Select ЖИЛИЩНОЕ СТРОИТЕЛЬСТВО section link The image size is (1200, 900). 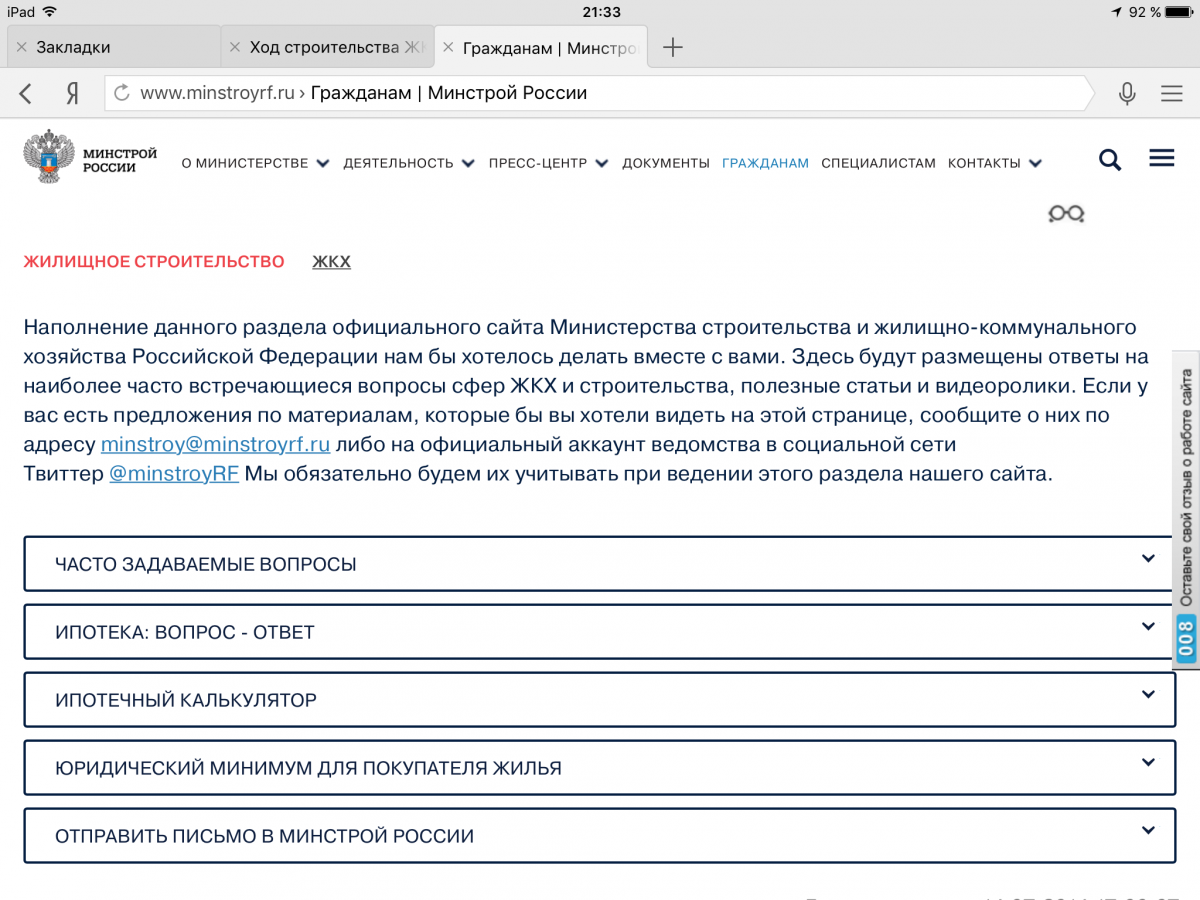pyautogui.click(x=154, y=262)
